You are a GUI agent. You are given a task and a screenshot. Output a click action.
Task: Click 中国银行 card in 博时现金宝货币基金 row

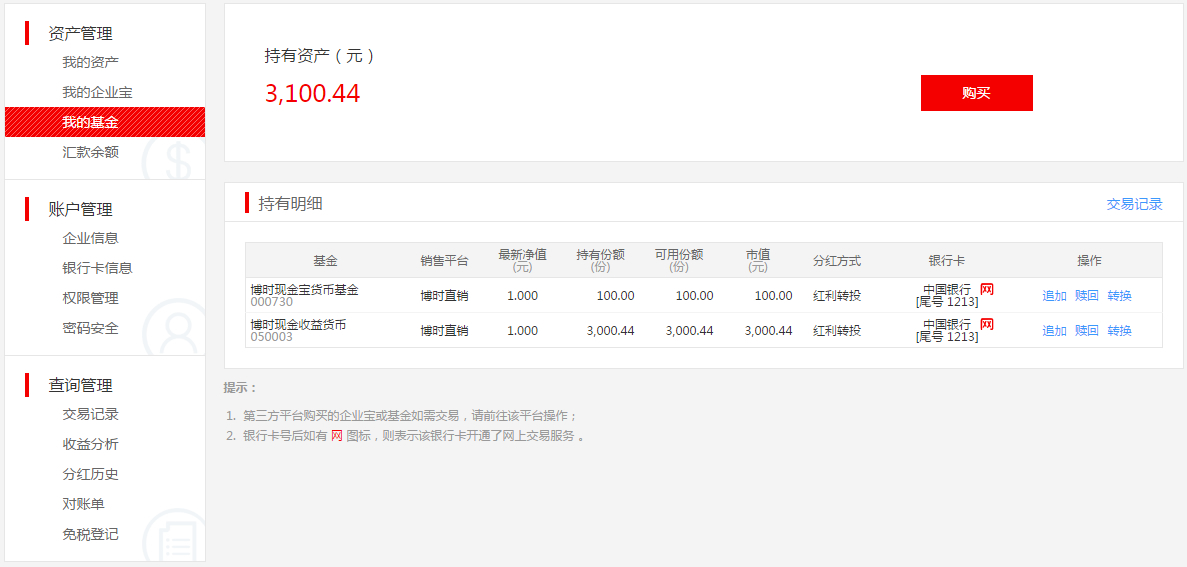(947, 296)
